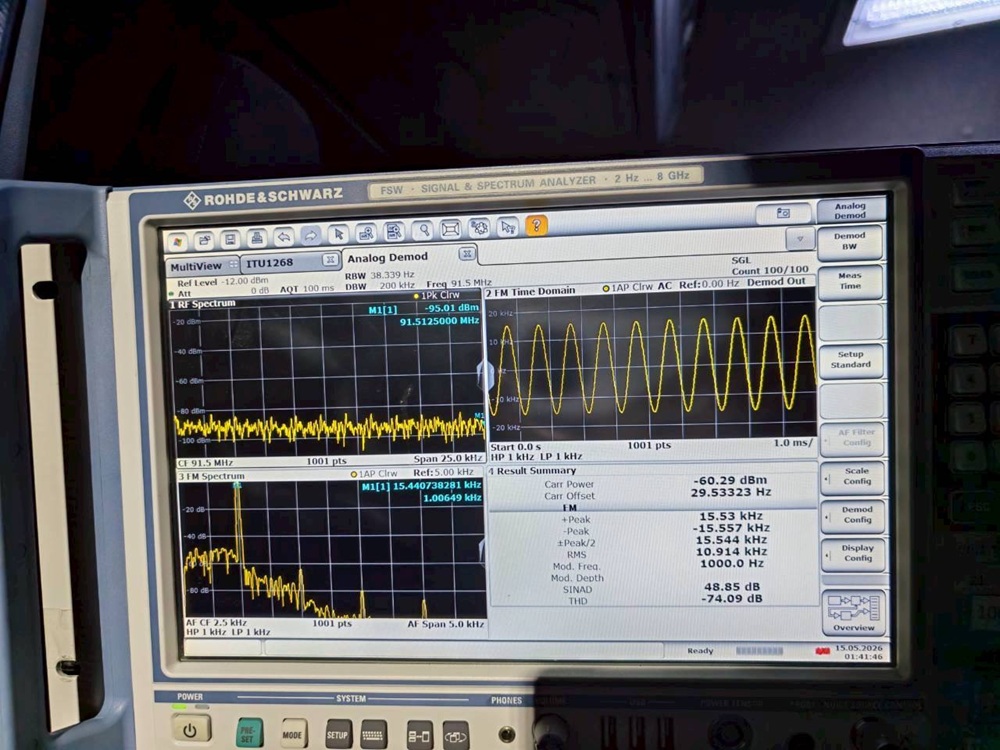Open the Scale Config submenu
1000x750 pixels.
pos(853,476)
